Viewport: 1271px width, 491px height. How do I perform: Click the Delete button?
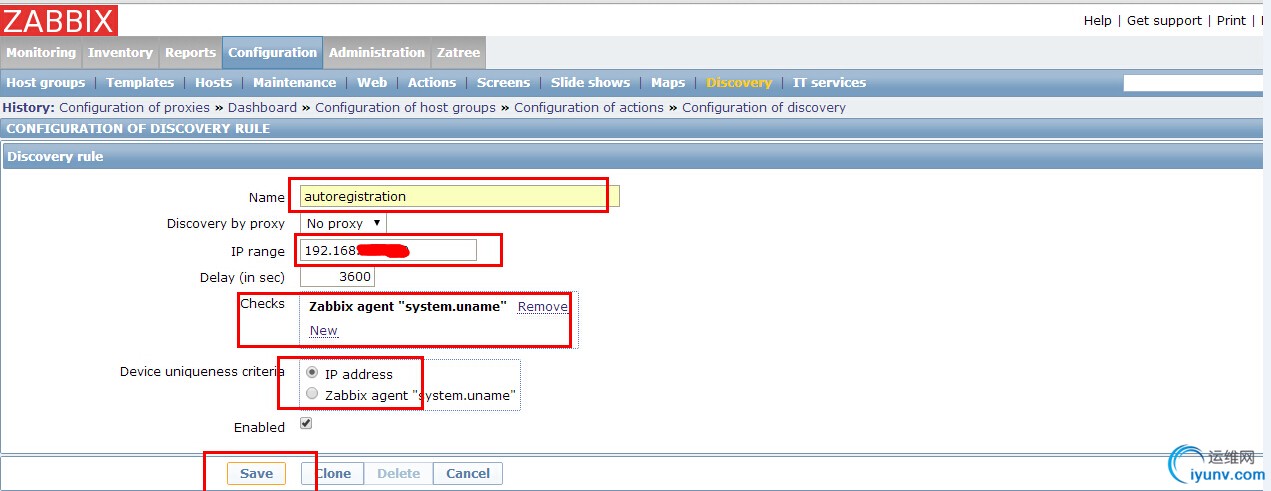click(x=398, y=474)
